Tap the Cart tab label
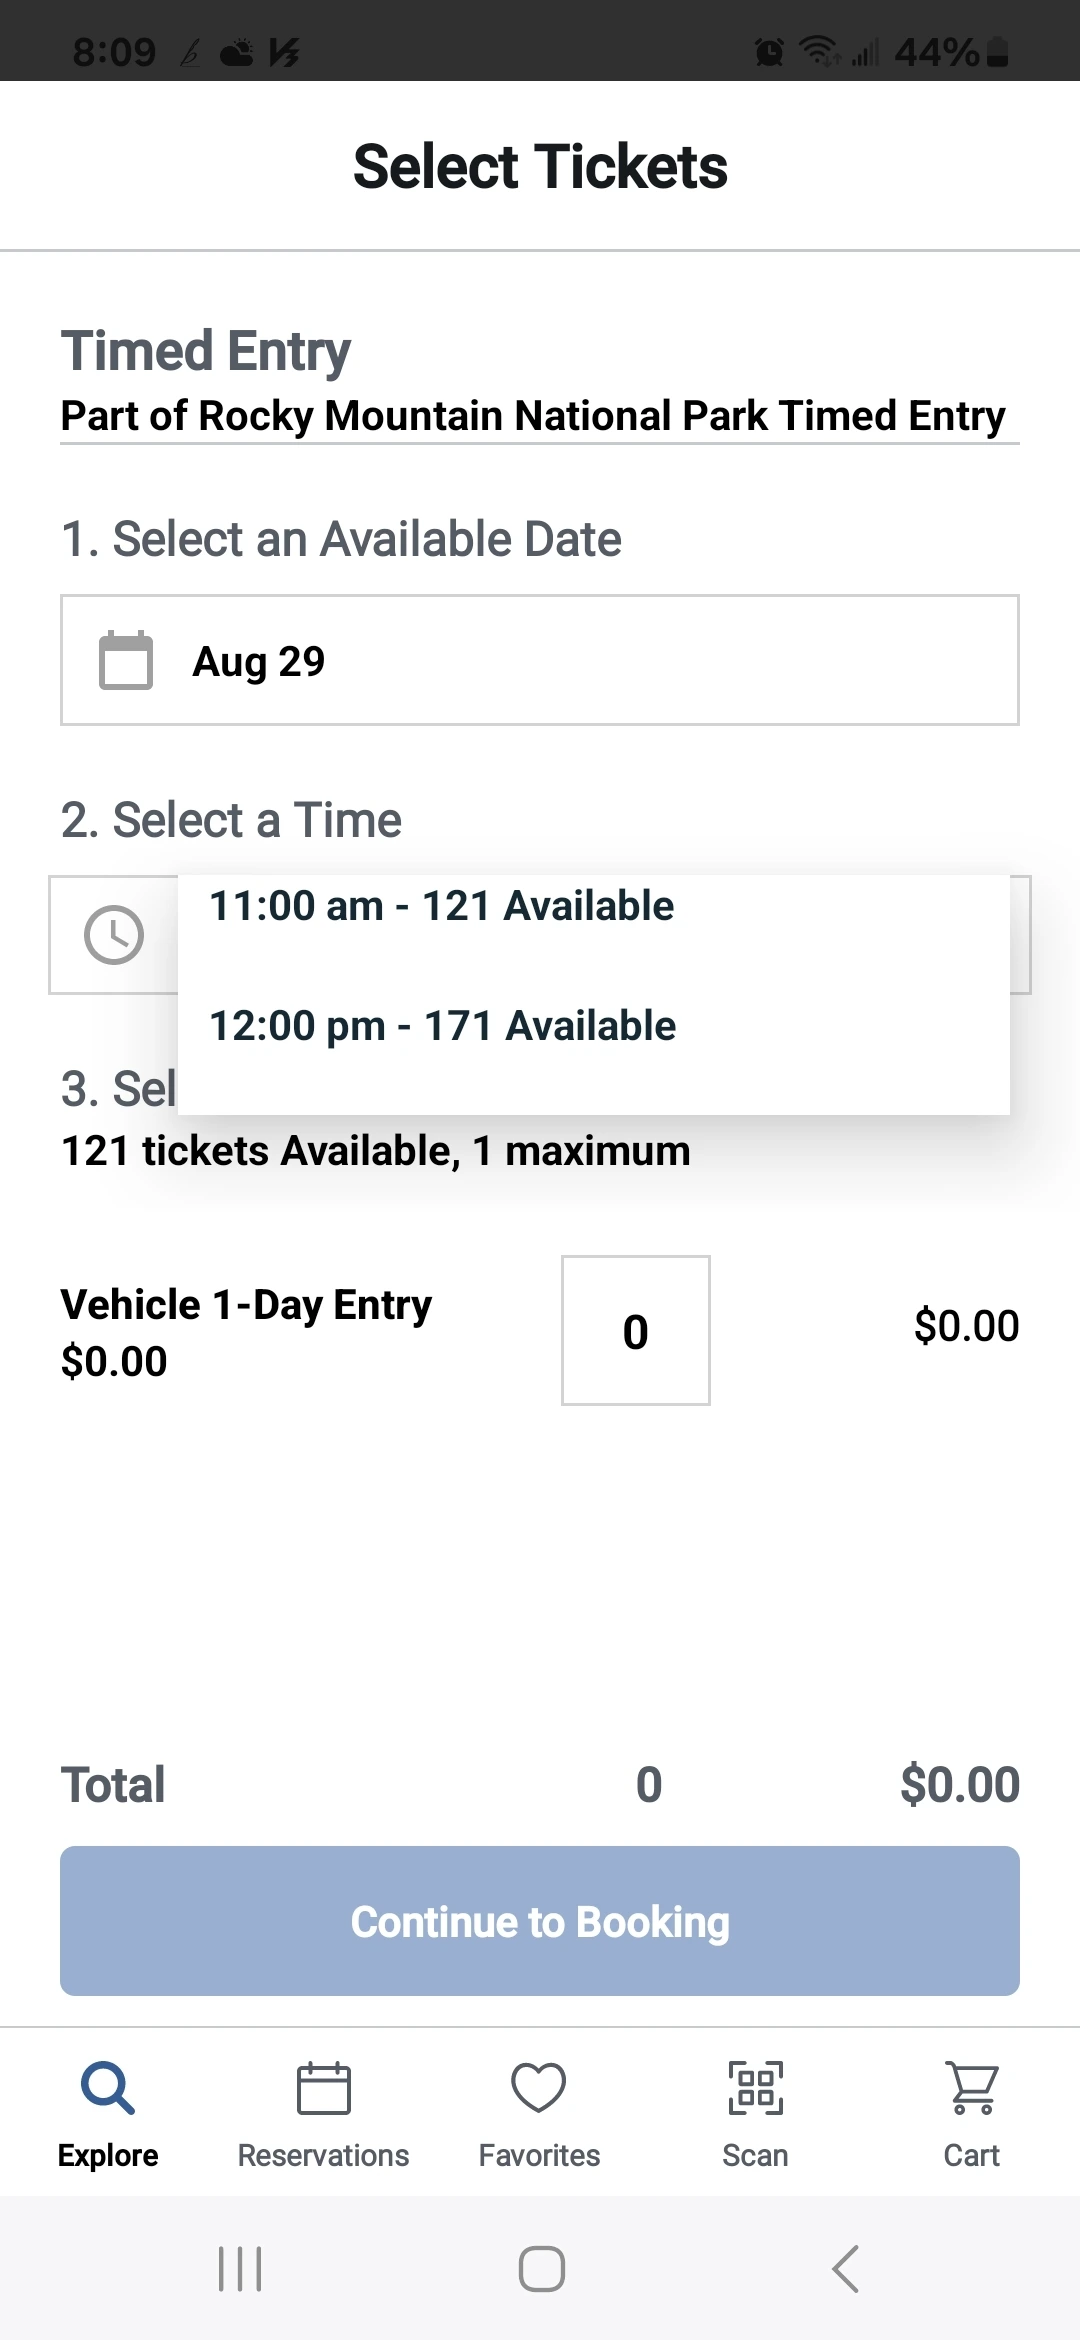 click(971, 2155)
